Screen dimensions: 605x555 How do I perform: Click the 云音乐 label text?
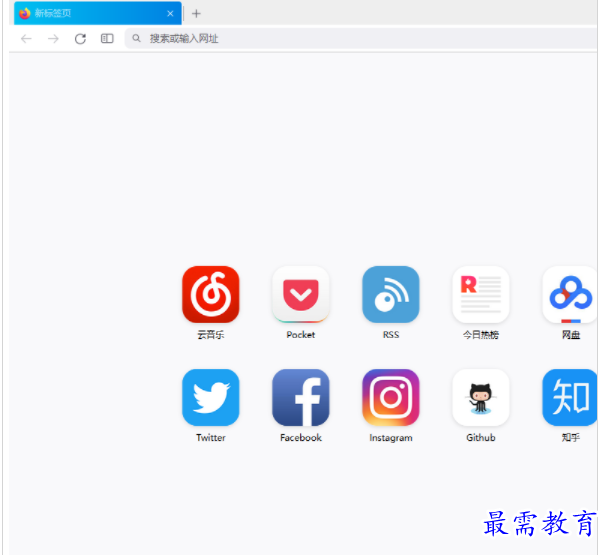point(211,335)
